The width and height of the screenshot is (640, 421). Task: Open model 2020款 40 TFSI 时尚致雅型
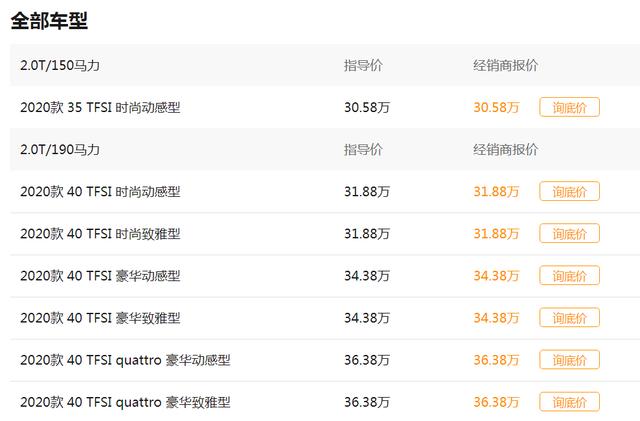click(x=100, y=234)
